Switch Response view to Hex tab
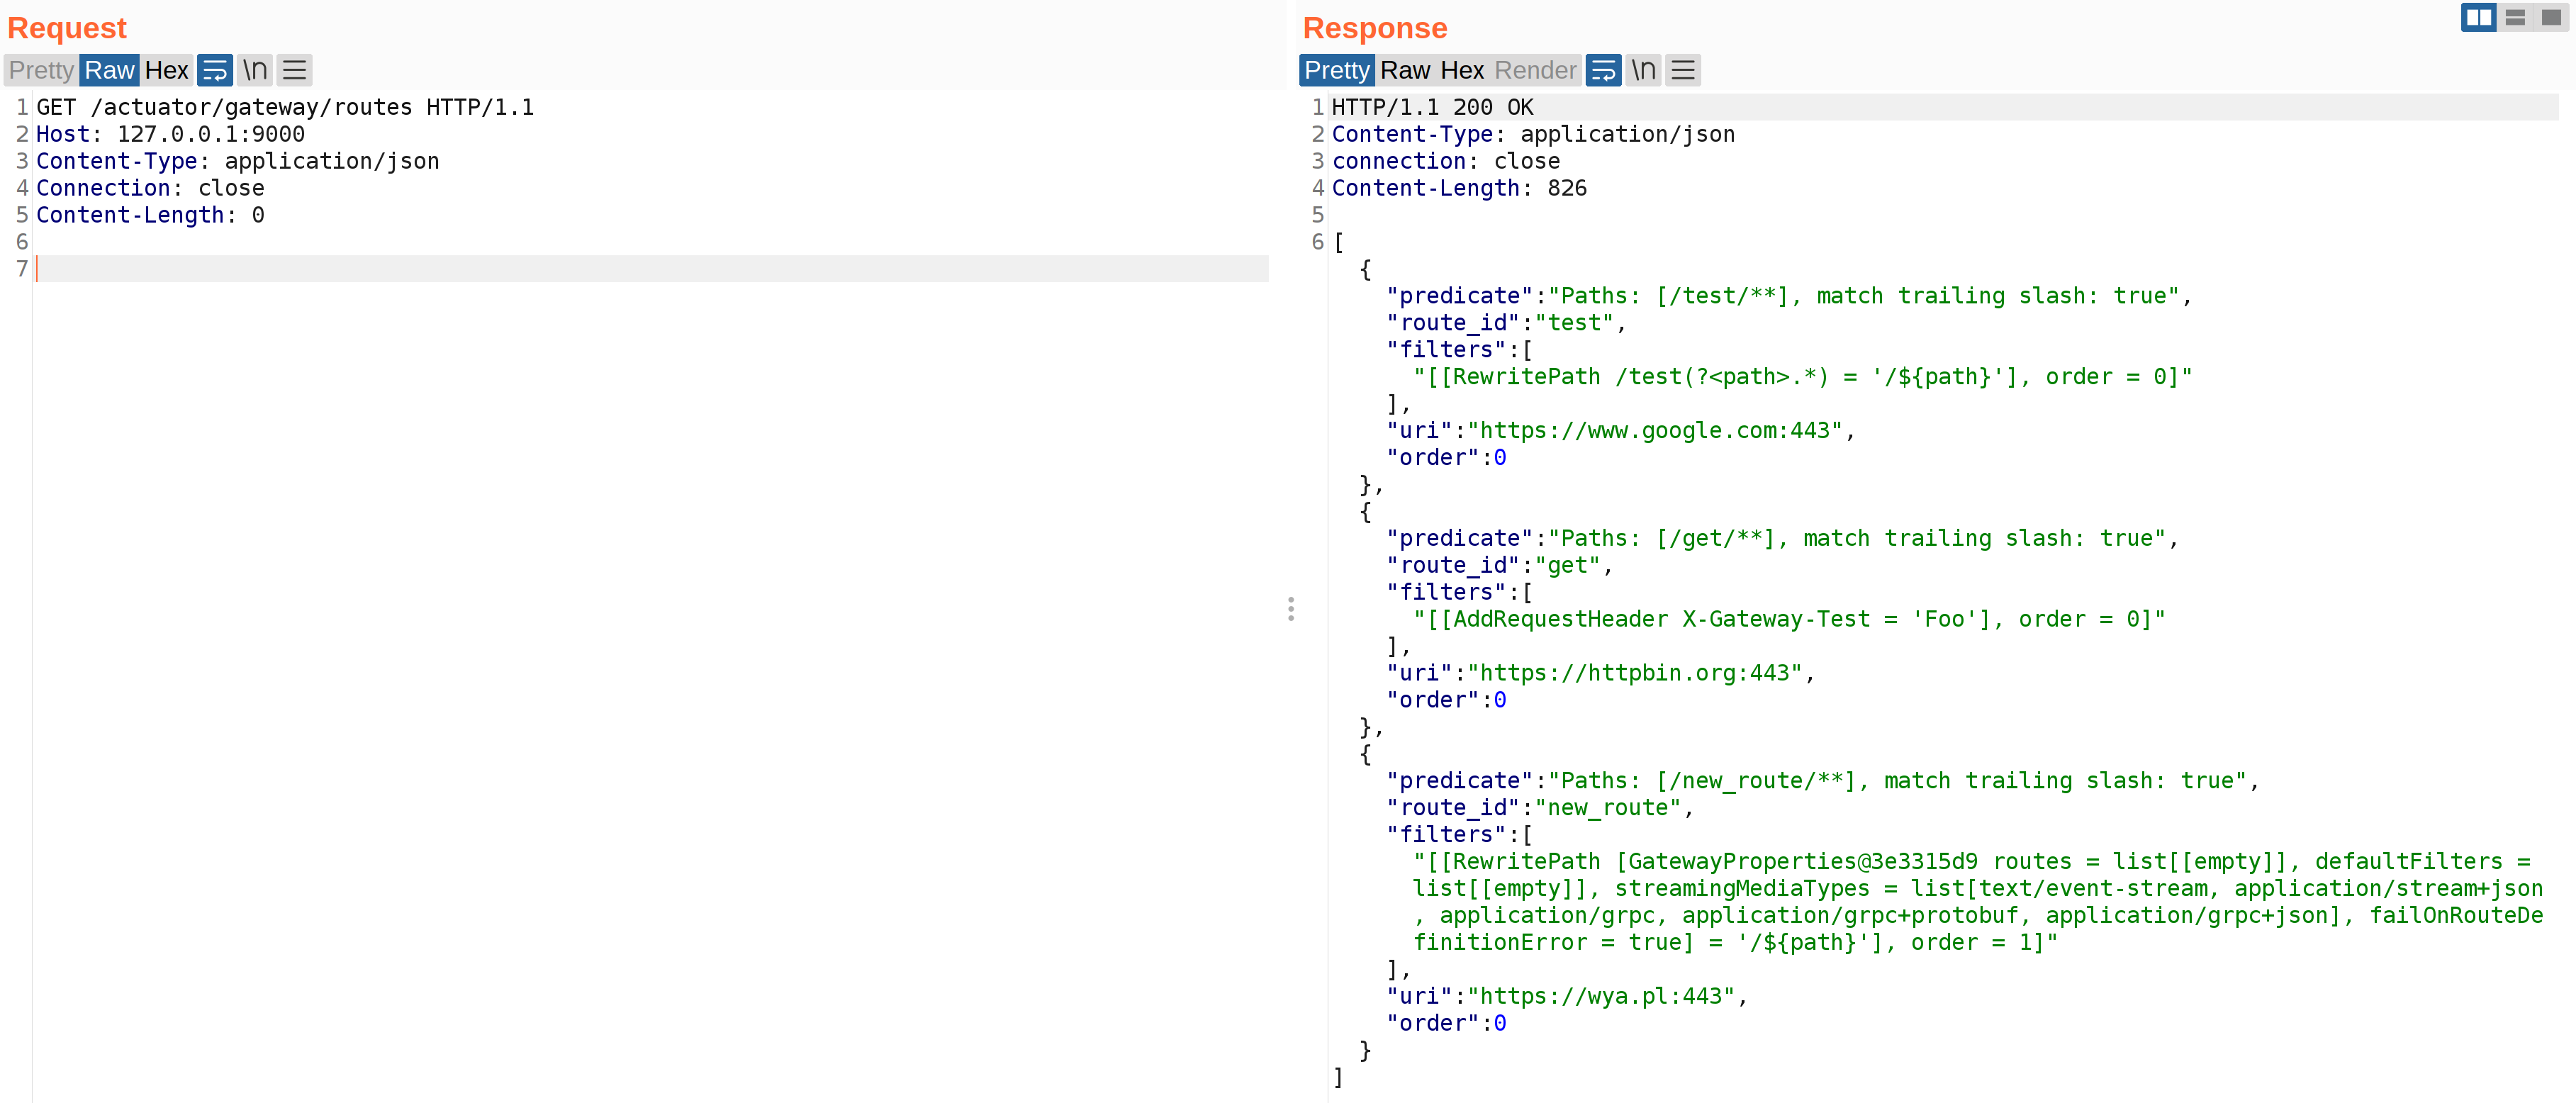 [x=1462, y=70]
